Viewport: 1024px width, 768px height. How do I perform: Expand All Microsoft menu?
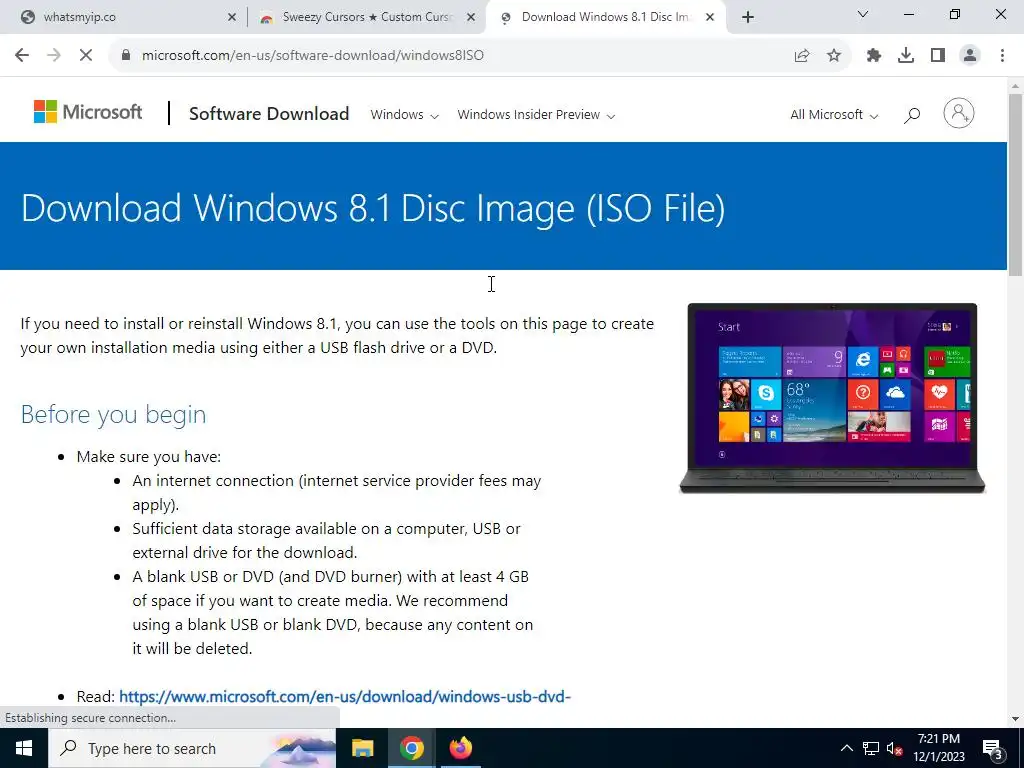click(x=834, y=115)
